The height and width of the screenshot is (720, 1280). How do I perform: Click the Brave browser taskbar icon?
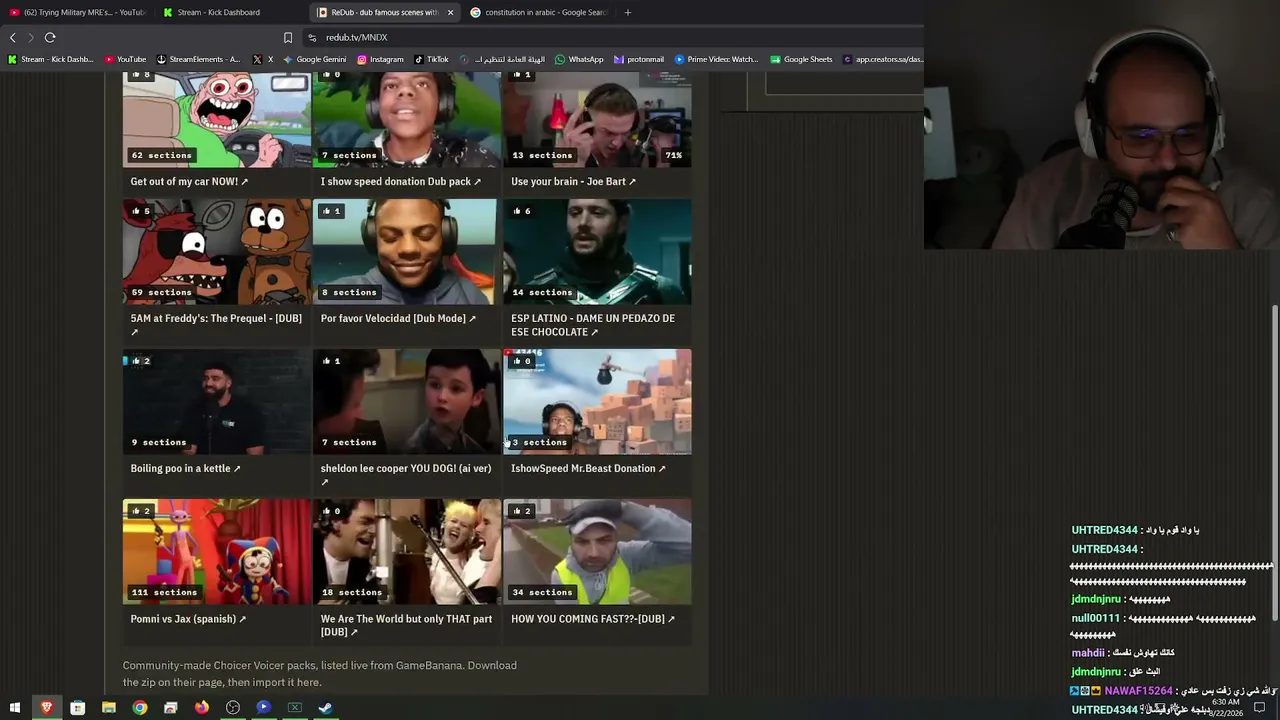click(46, 708)
